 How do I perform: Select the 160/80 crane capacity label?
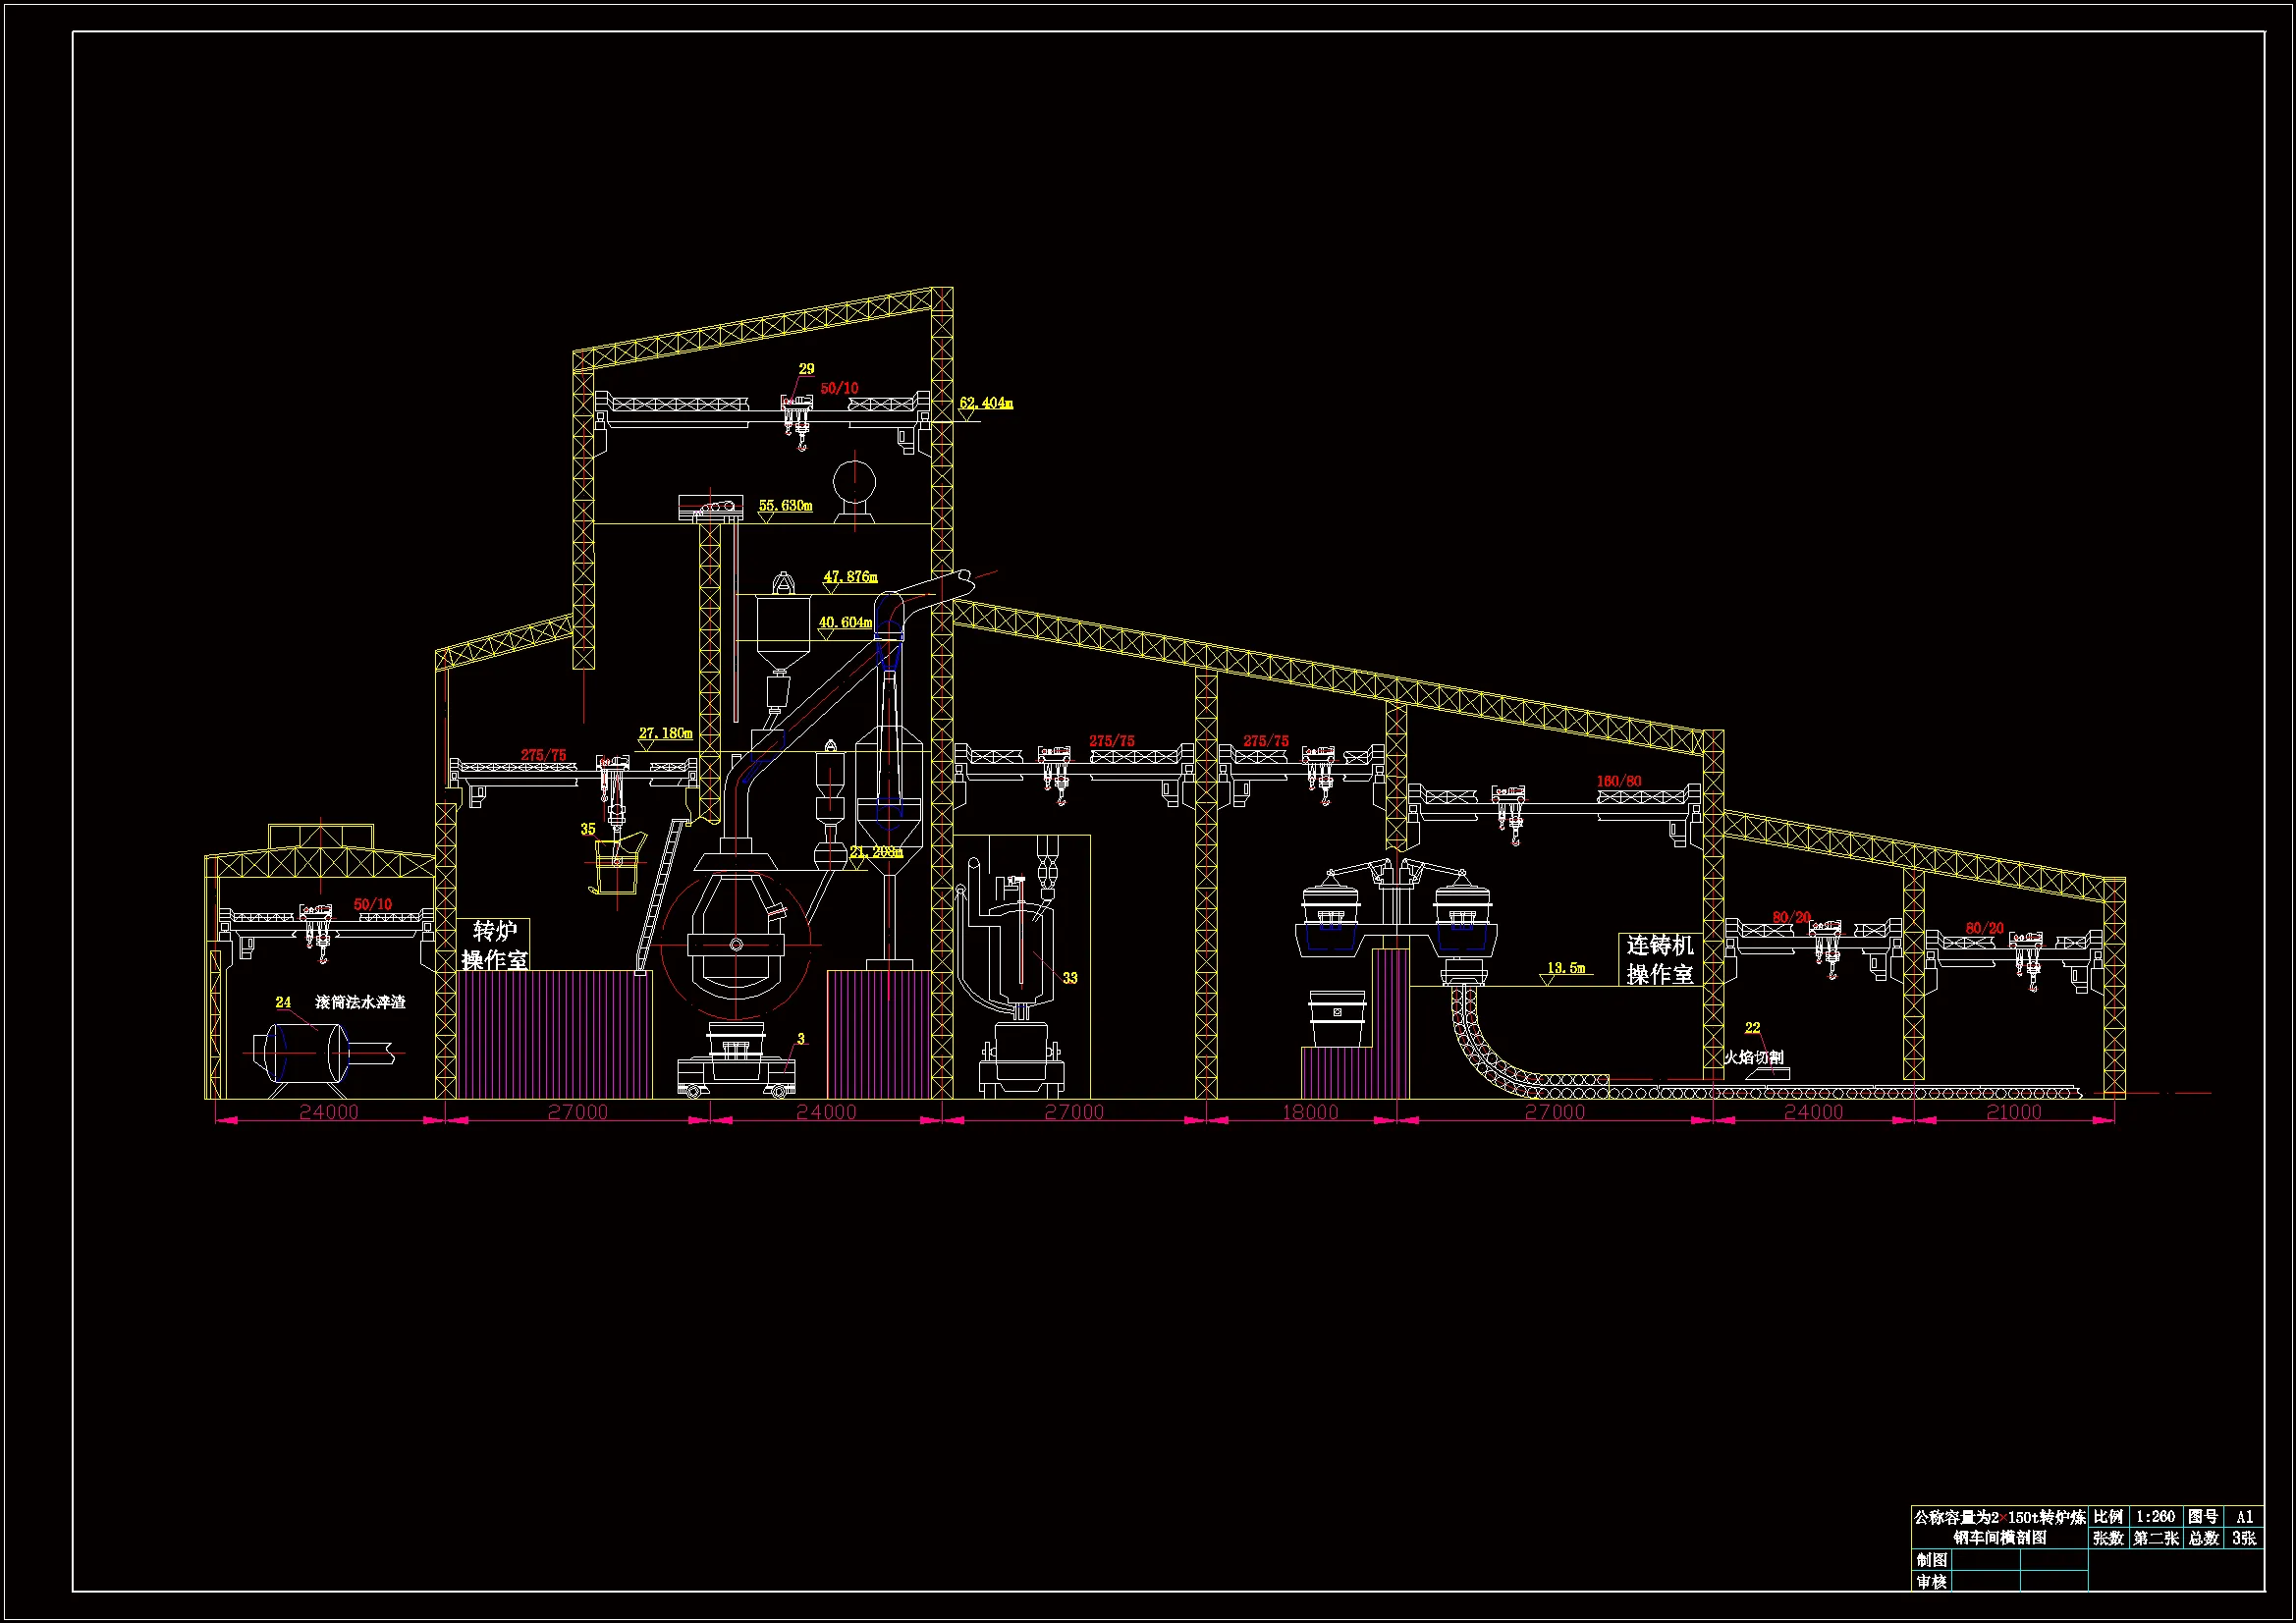click(1619, 781)
